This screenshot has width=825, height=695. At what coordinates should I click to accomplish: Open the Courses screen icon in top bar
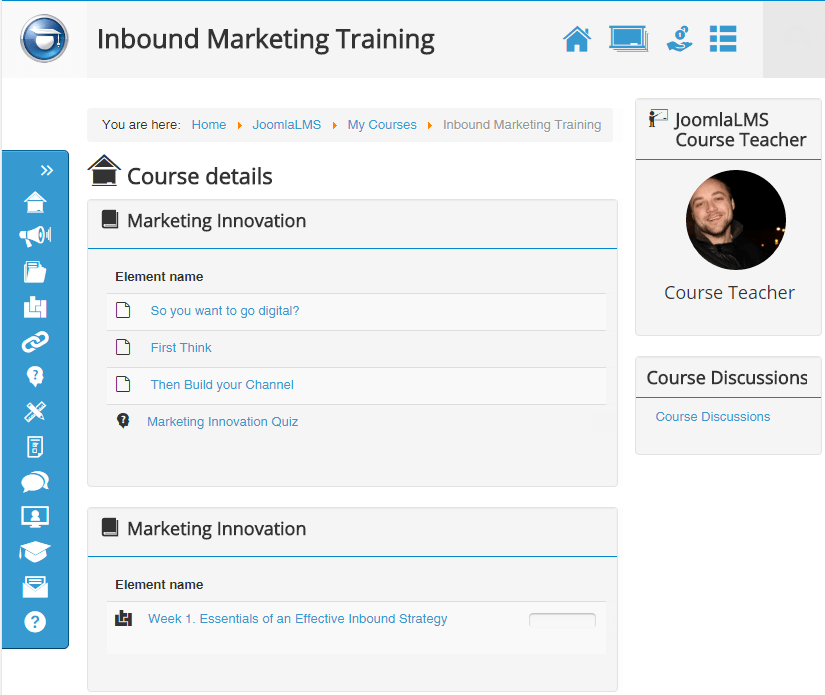pyautogui.click(x=628, y=38)
